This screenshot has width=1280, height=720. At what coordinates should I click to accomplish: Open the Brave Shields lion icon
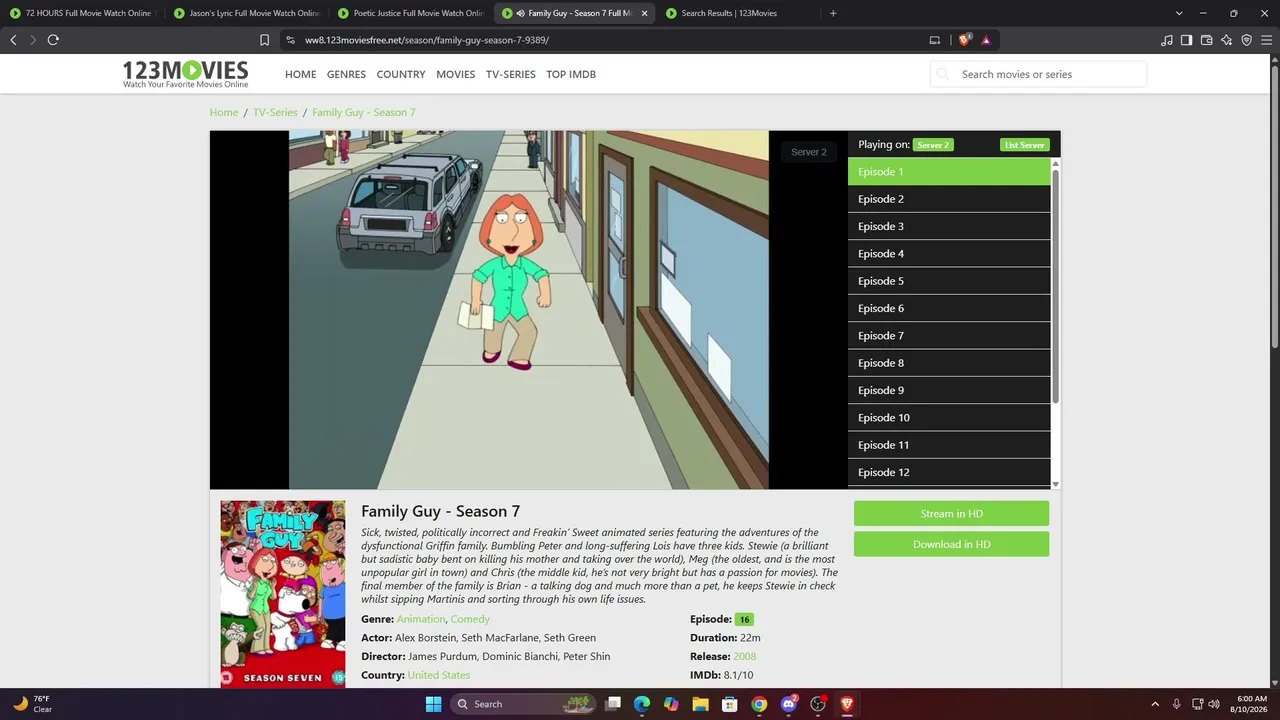pos(964,40)
